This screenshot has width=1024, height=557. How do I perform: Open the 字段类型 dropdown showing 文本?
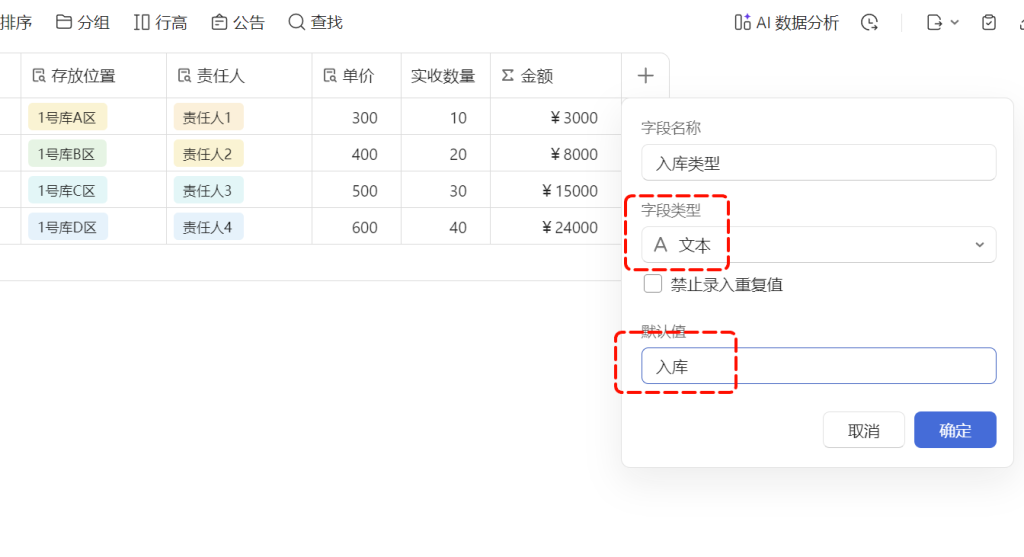(818, 245)
